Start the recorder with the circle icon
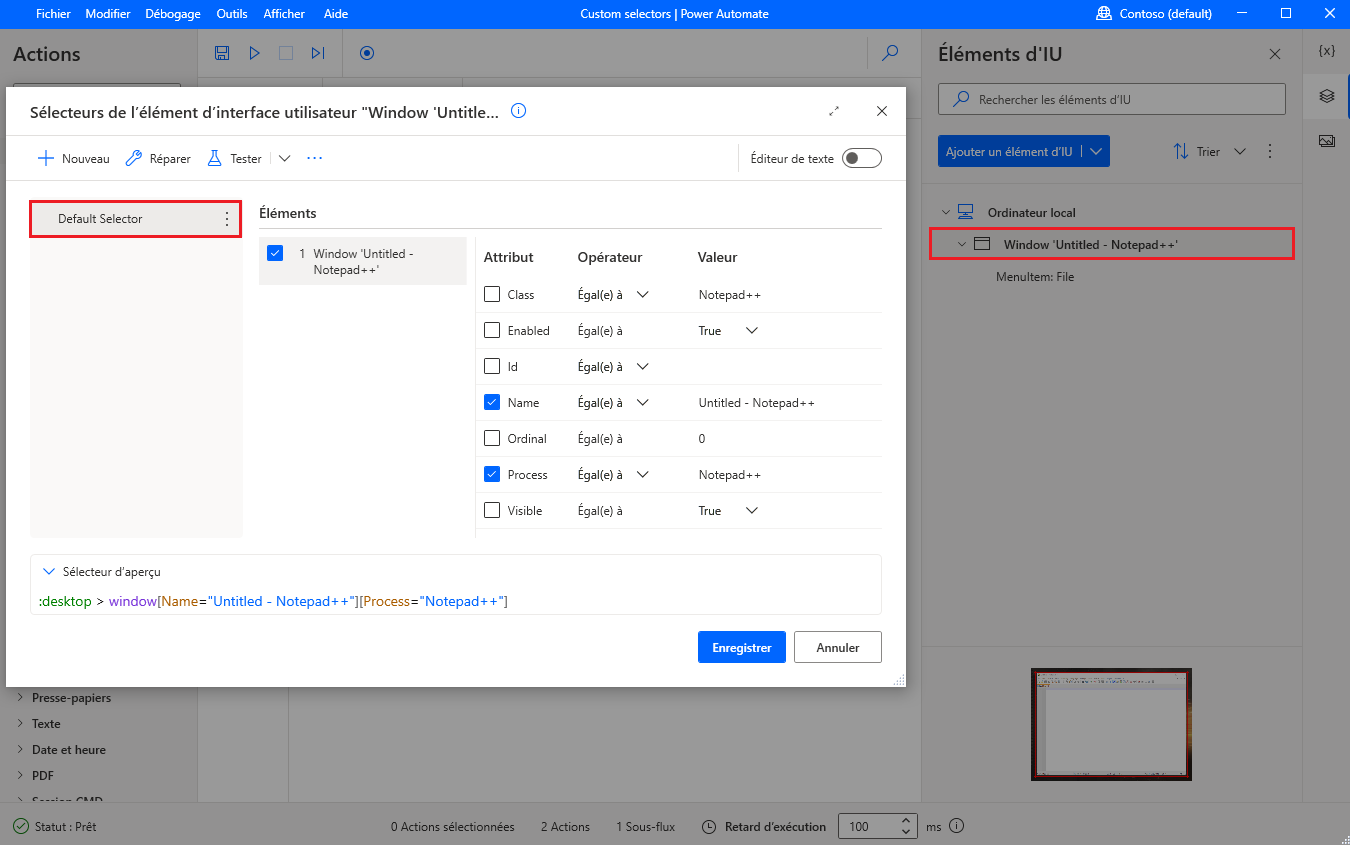 point(366,53)
